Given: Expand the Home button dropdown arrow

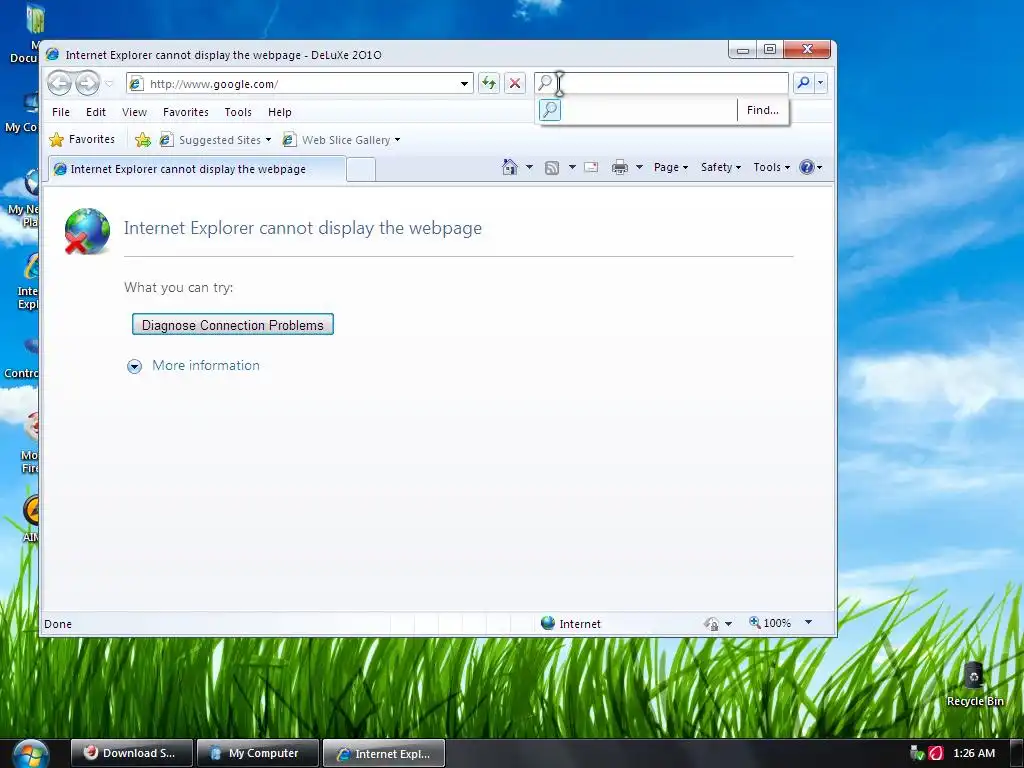Looking at the screenshot, I should (529, 167).
